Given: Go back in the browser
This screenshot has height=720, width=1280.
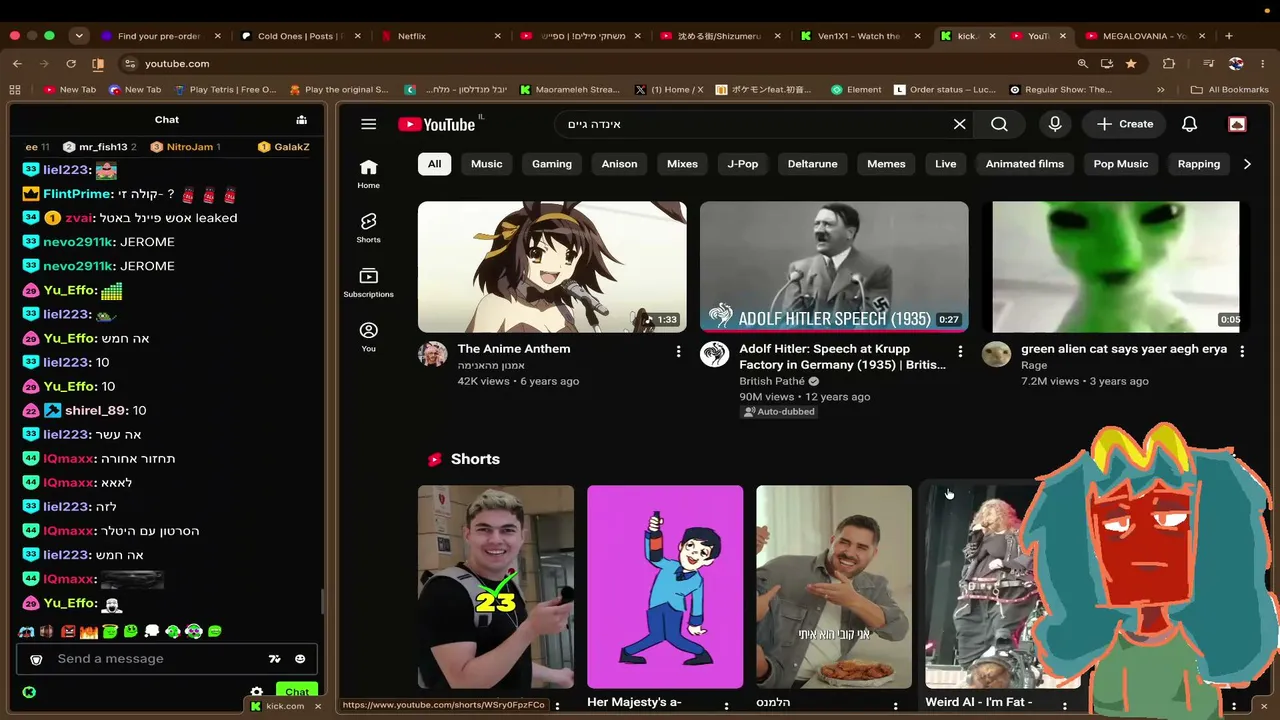Looking at the screenshot, I should click(17, 63).
